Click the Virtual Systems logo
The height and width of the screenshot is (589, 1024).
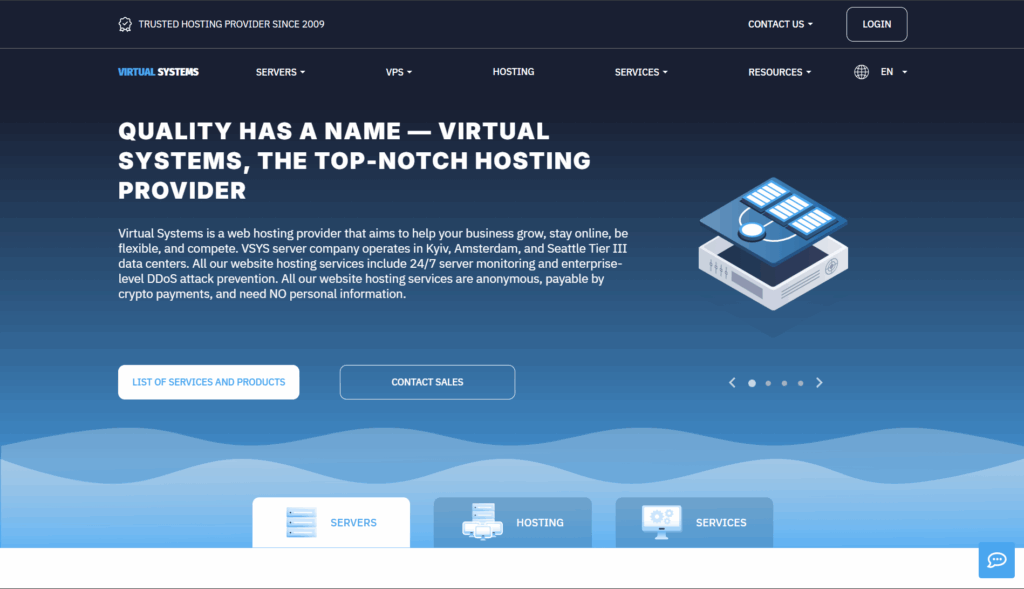pyautogui.click(x=158, y=72)
